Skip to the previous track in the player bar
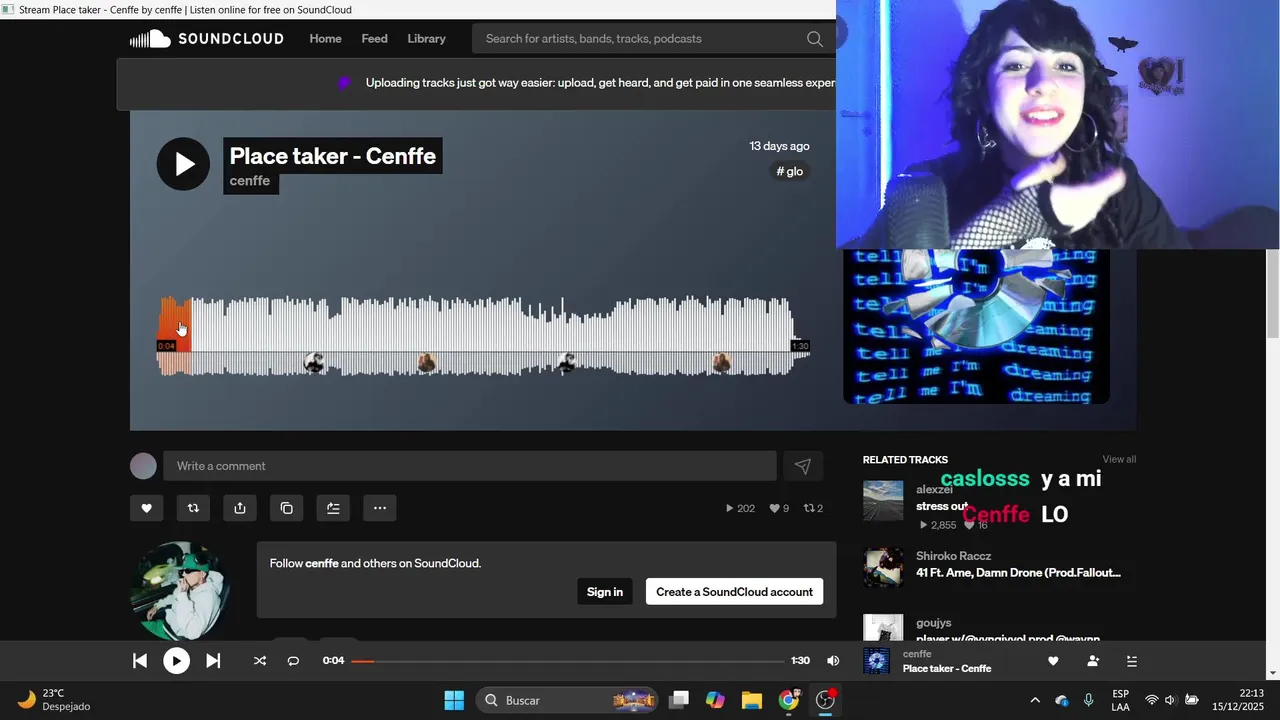Viewport: 1280px width, 720px height. point(140,661)
